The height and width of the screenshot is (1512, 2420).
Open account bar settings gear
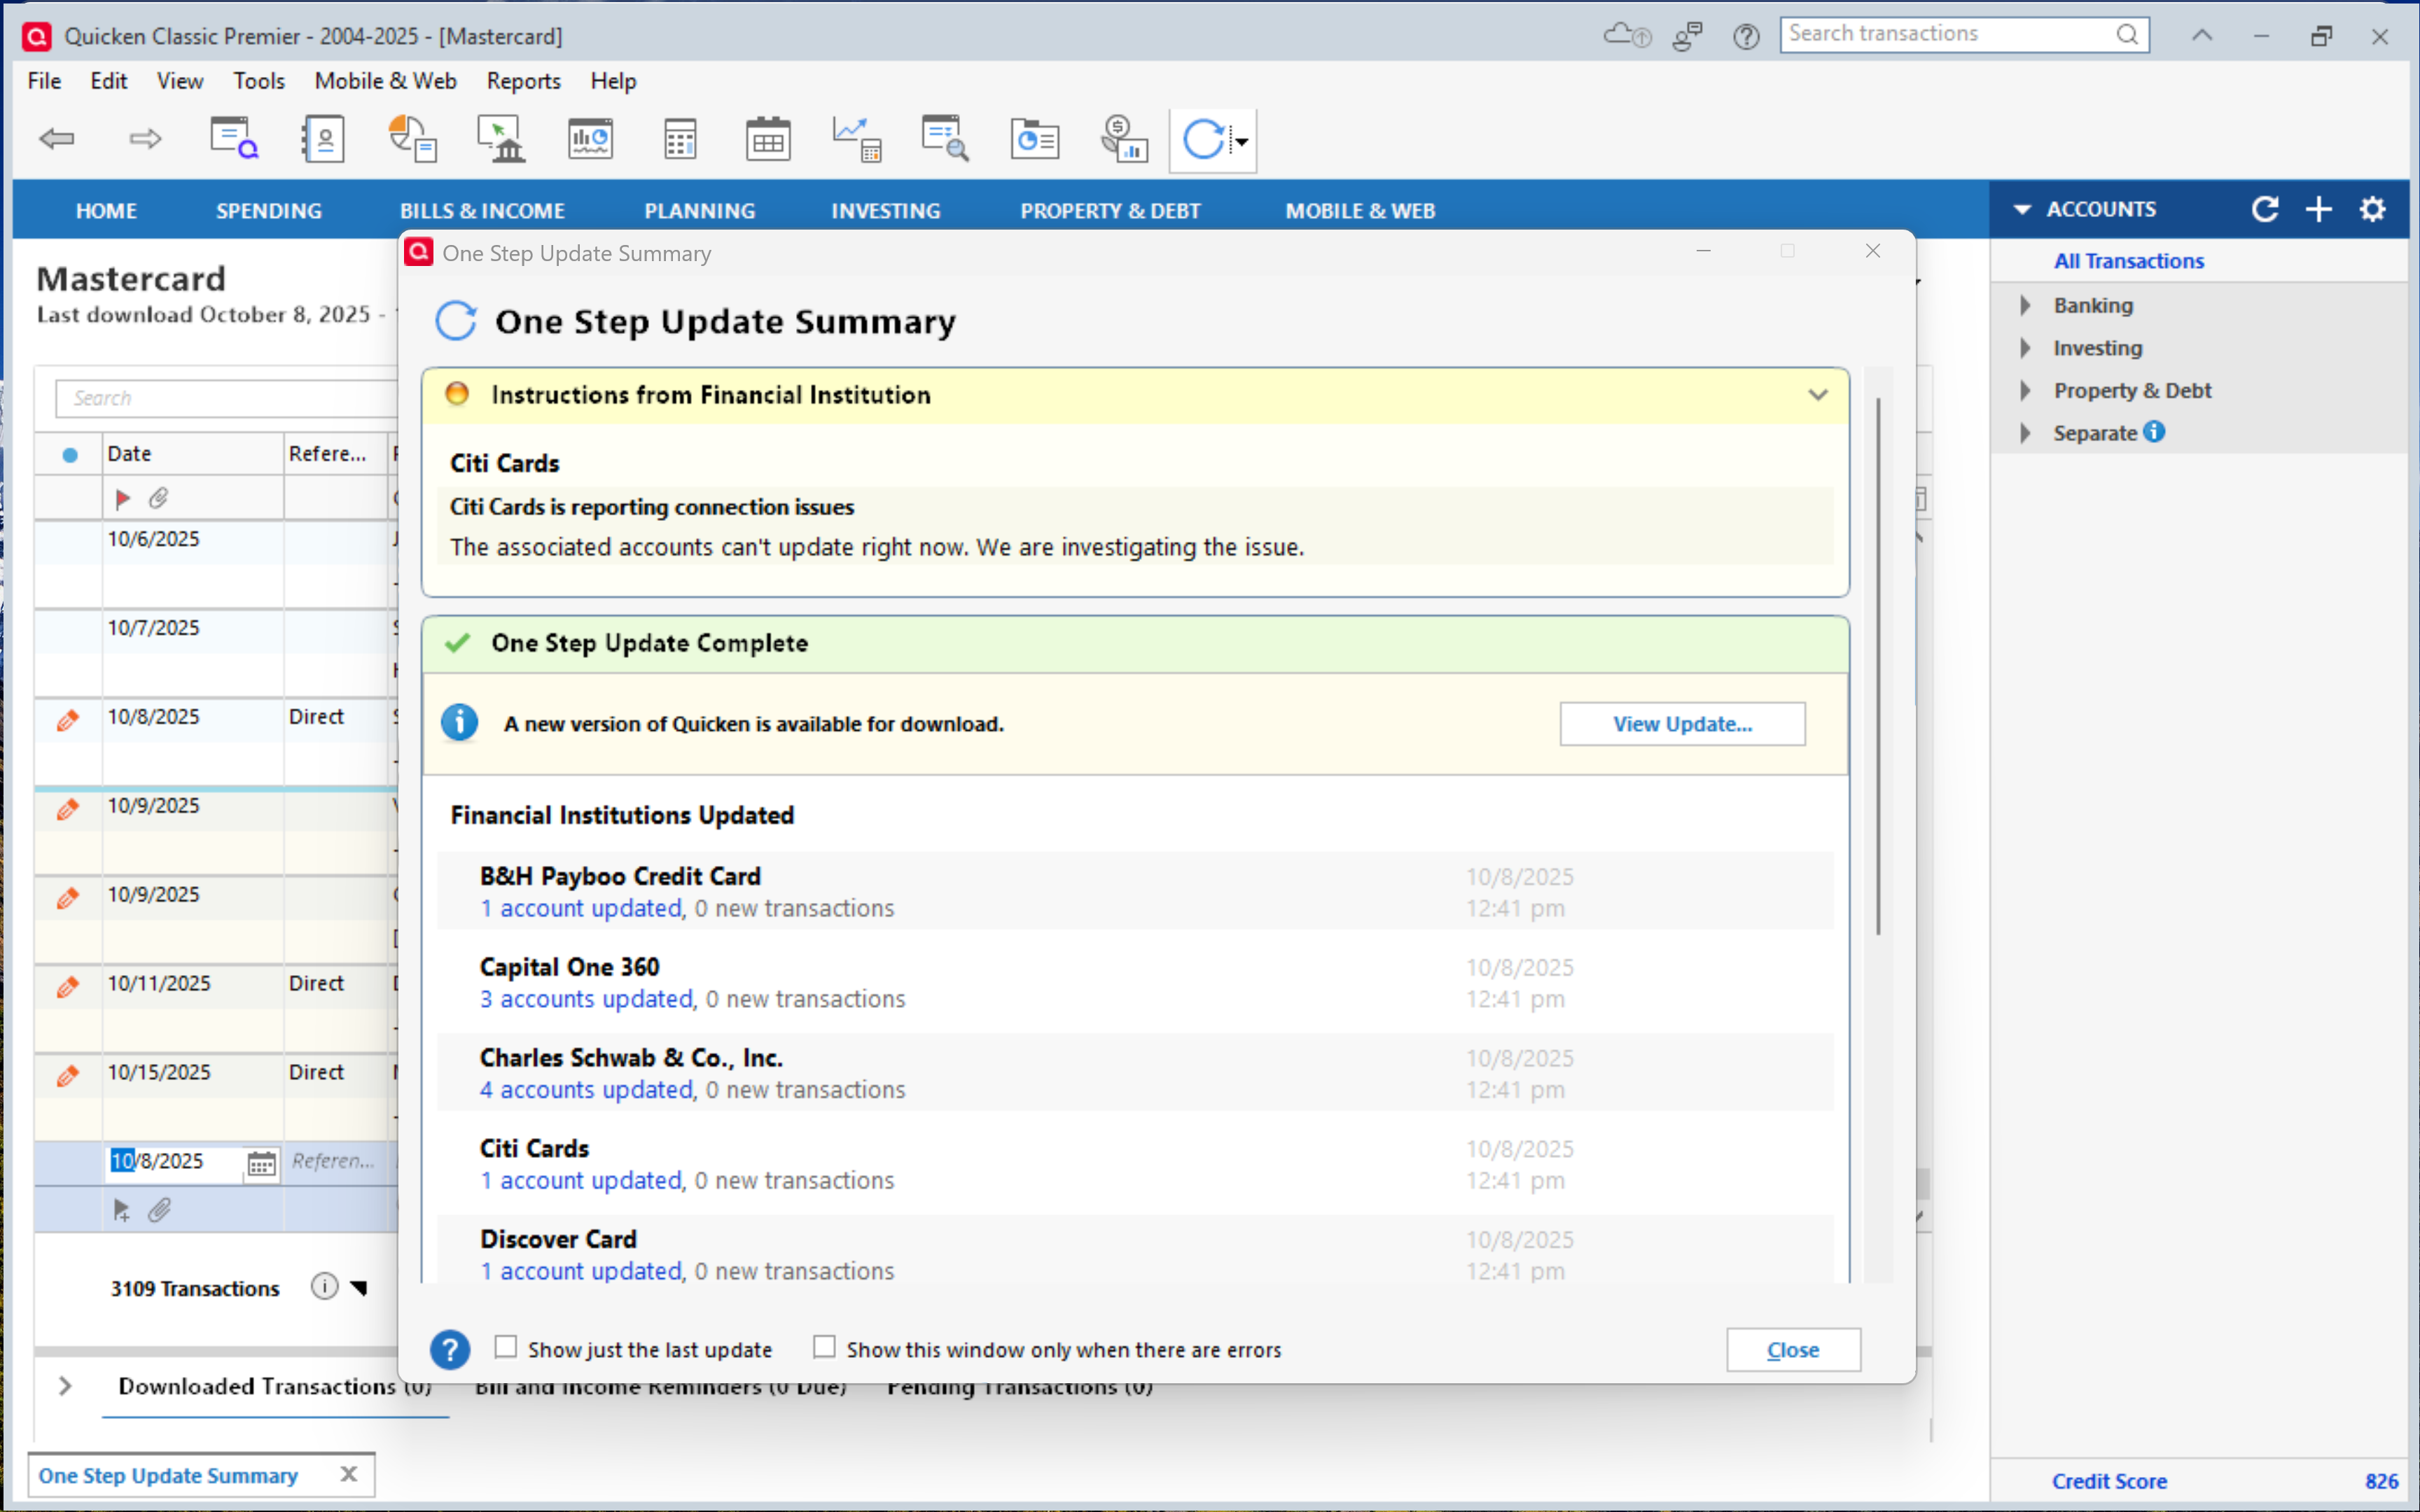[2372, 209]
